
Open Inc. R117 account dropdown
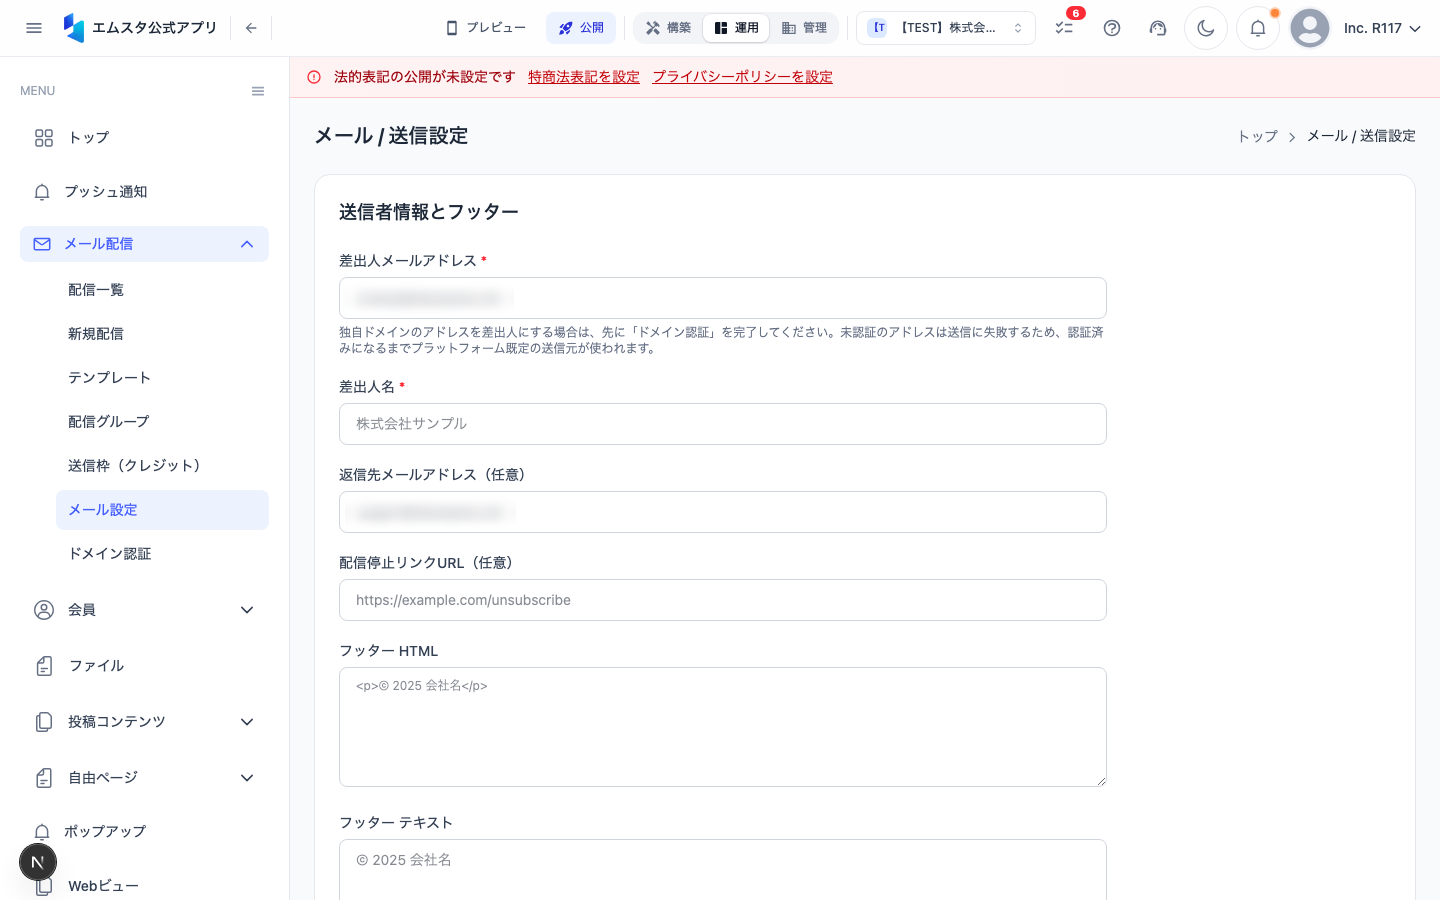click(1383, 28)
